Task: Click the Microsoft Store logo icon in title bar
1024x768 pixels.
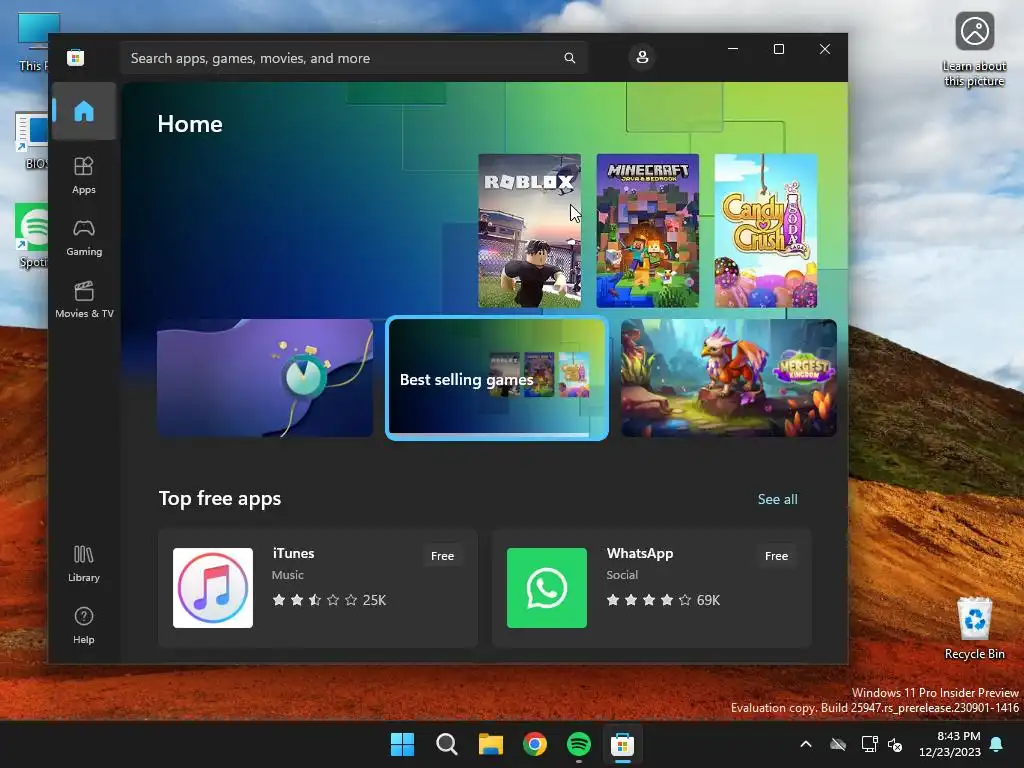Action: pyautogui.click(x=76, y=57)
